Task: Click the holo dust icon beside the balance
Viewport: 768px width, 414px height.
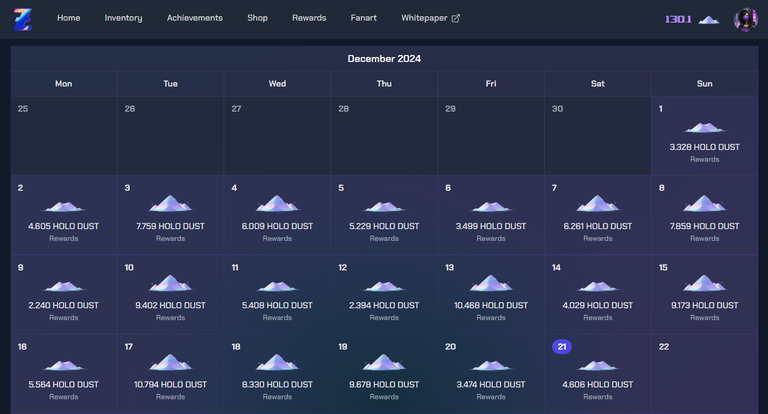Action: click(x=708, y=20)
